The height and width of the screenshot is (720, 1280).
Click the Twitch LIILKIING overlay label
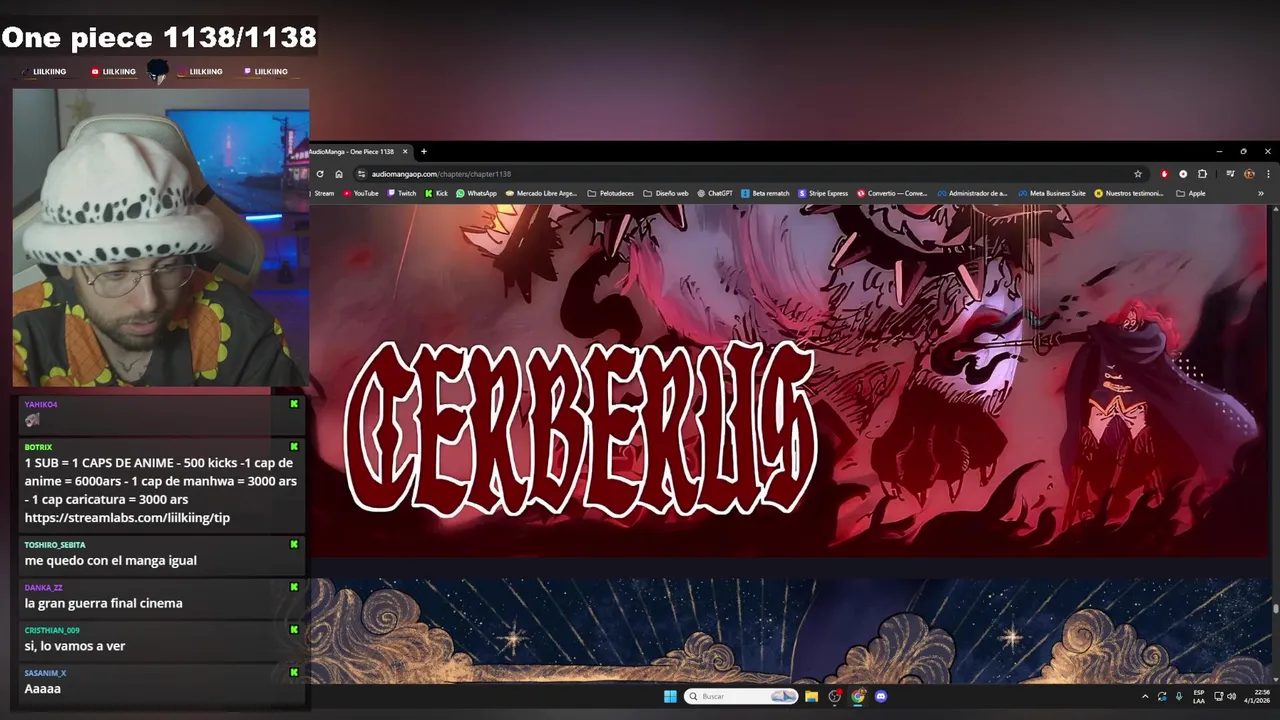click(267, 72)
